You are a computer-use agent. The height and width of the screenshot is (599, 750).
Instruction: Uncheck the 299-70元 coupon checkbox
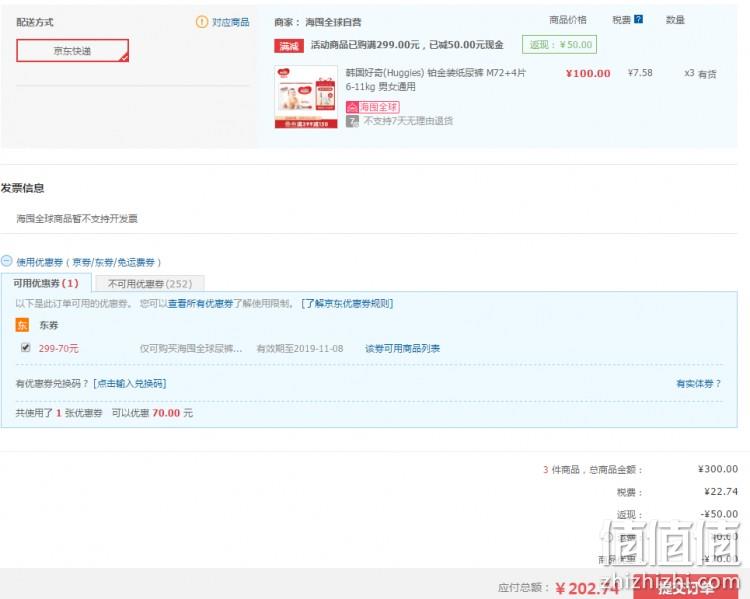(26, 347)
